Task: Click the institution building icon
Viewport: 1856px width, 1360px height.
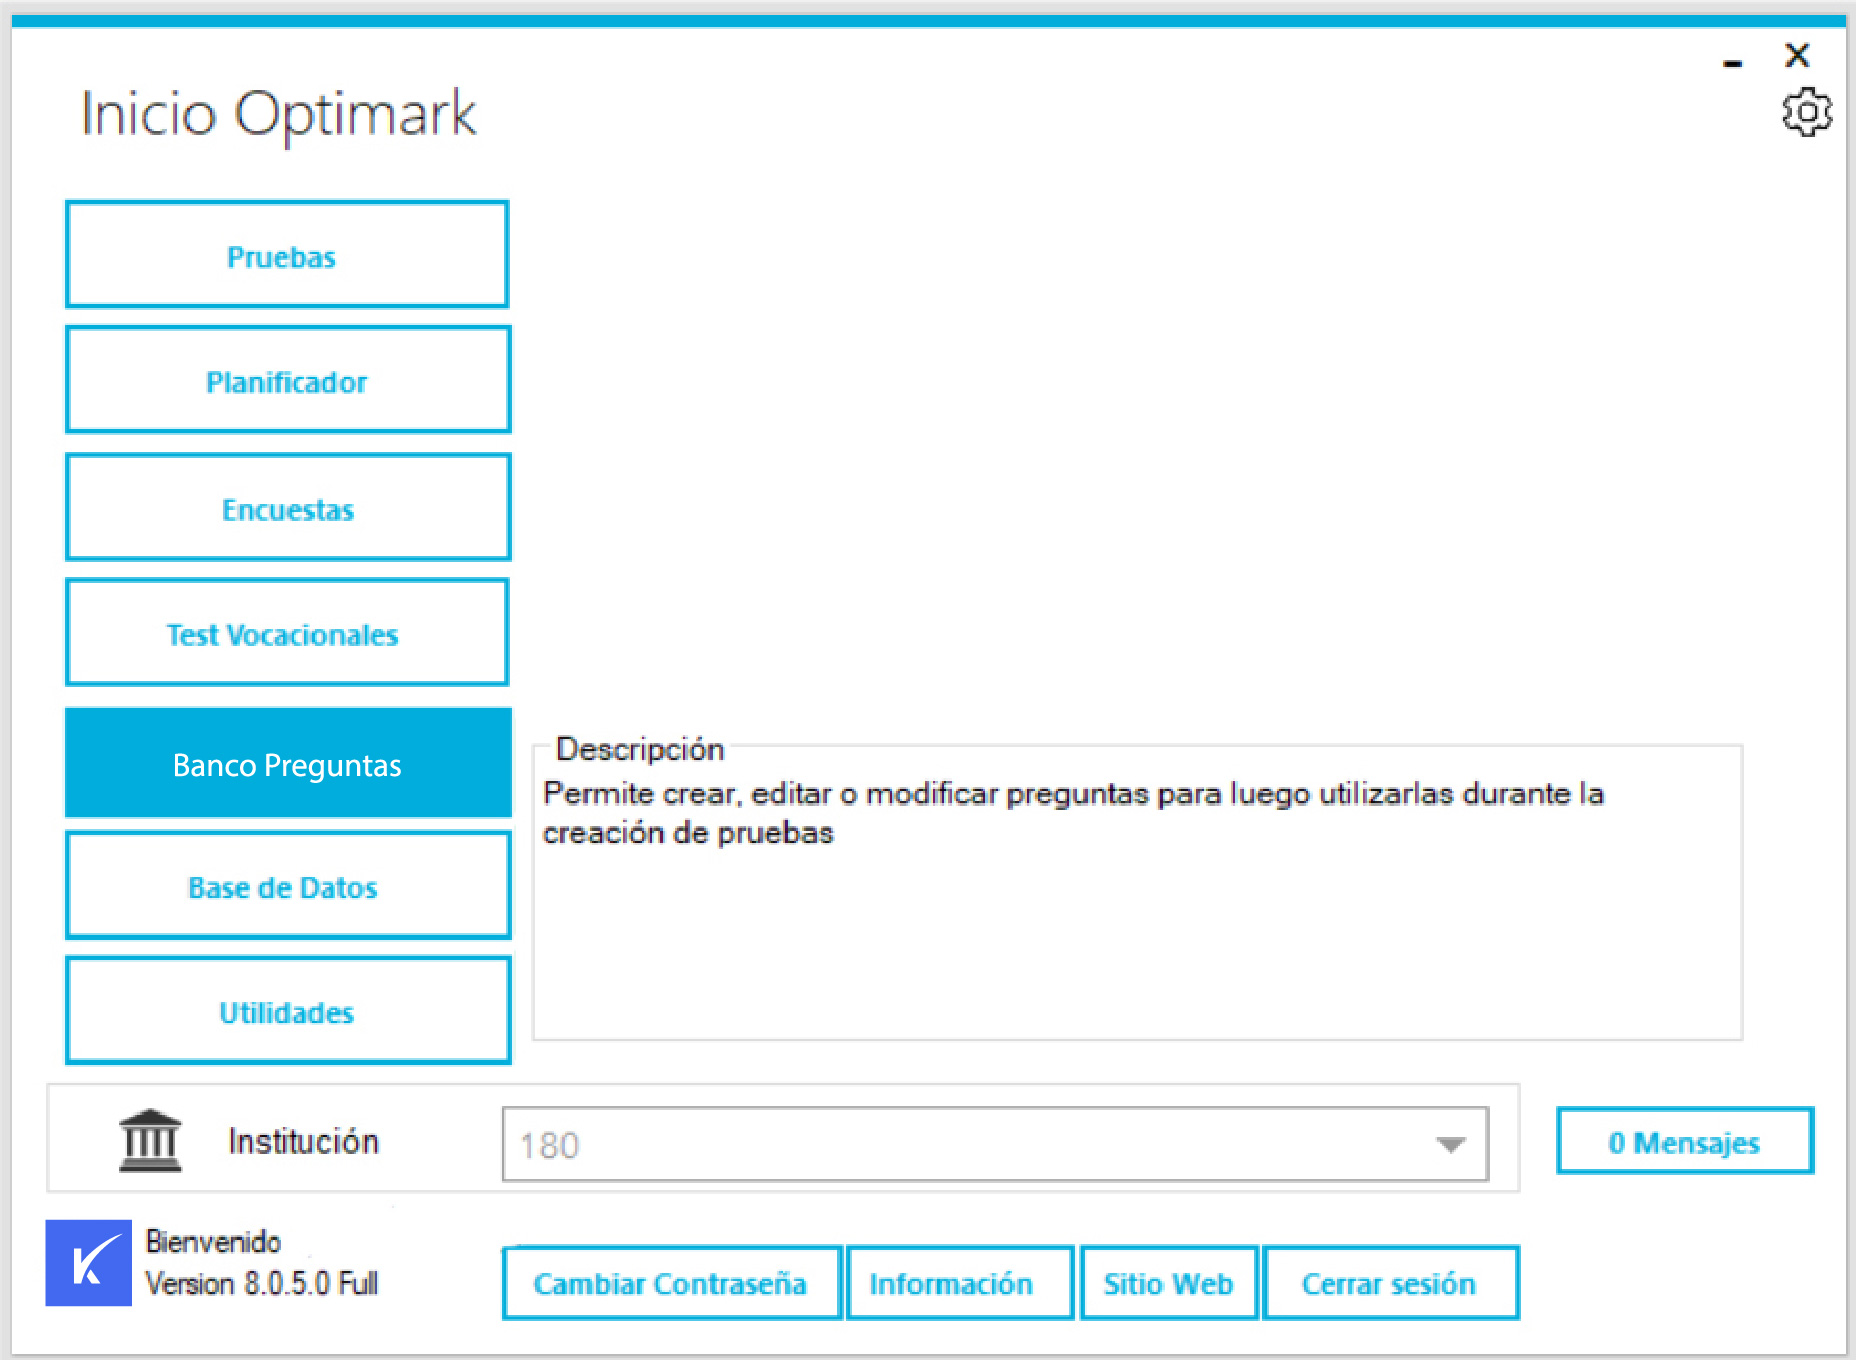Action: click(150, 1140)
